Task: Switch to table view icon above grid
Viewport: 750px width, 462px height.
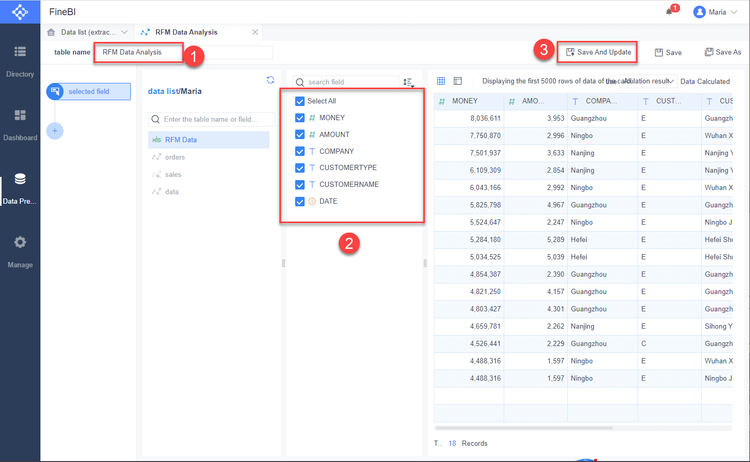Action: pos(441,81)
